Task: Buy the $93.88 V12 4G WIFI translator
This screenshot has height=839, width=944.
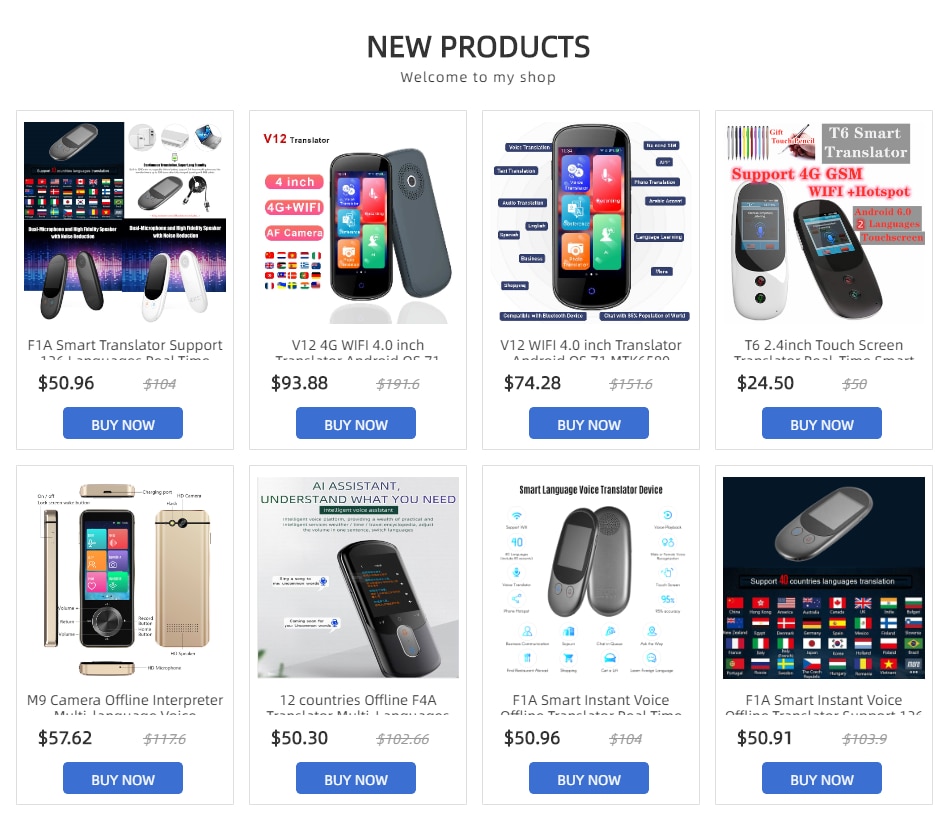Action: click(356, 423)
